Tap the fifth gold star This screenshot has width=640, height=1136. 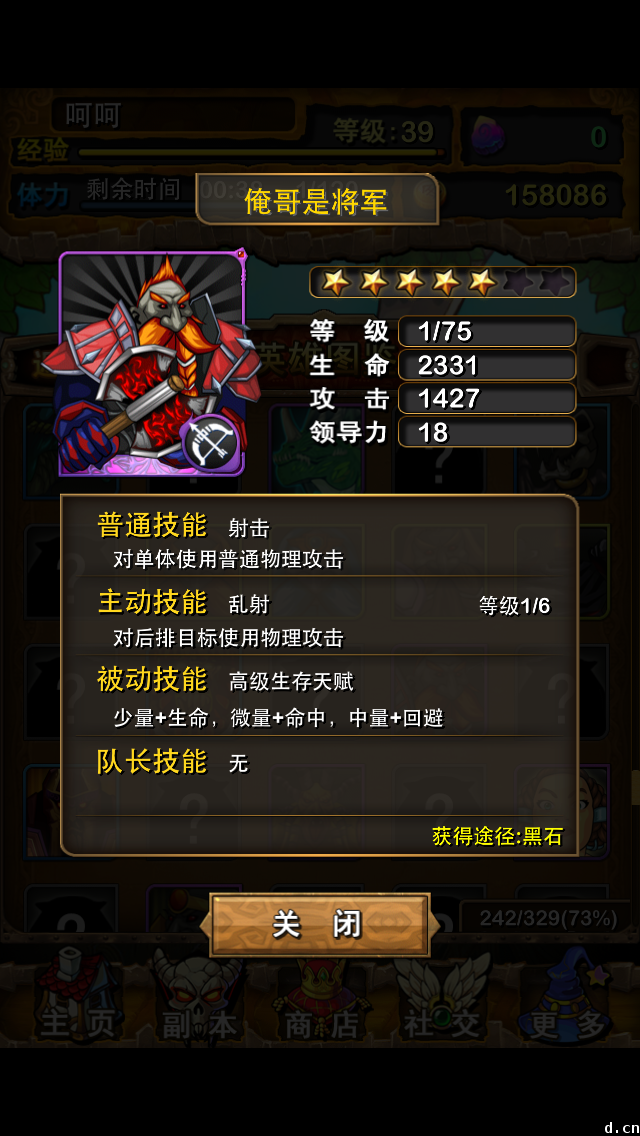(482, 283)
